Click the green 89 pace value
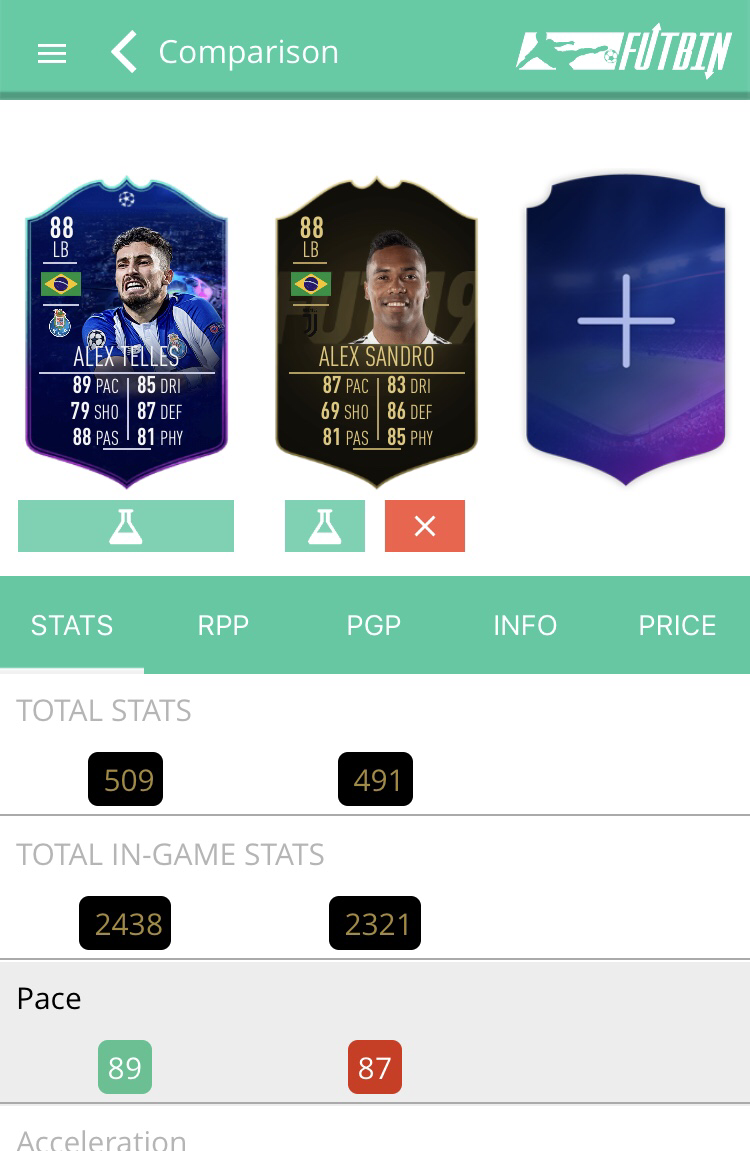The height and width of the screenshot is (1151, 750). (125, 1067)
